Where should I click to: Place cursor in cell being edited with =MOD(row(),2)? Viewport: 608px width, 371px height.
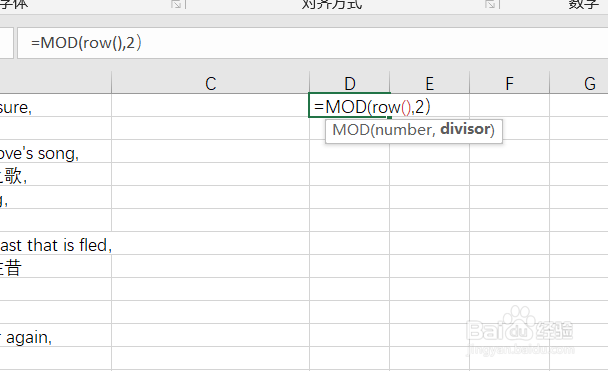[x=350, y=105]
